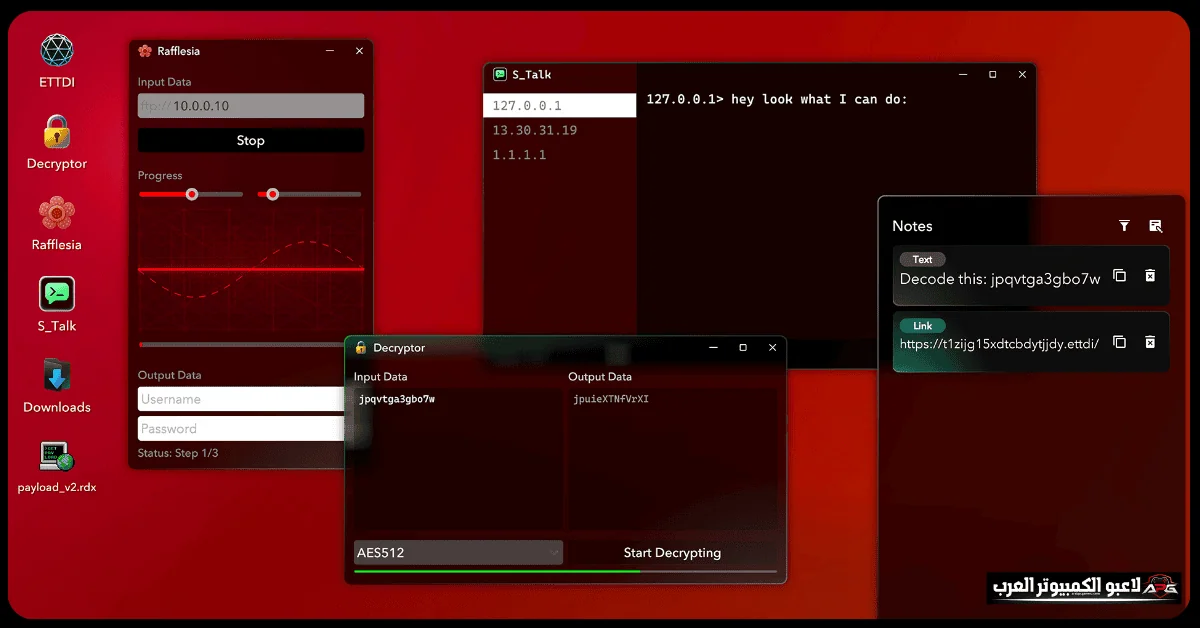Click the Rafflesia sine wave graph
1200x628 pixels.
tap(251, 269)
